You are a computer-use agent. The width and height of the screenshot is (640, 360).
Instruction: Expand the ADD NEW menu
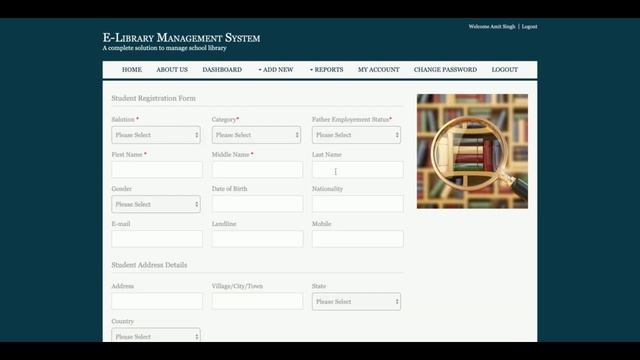(x=276, y=70)
